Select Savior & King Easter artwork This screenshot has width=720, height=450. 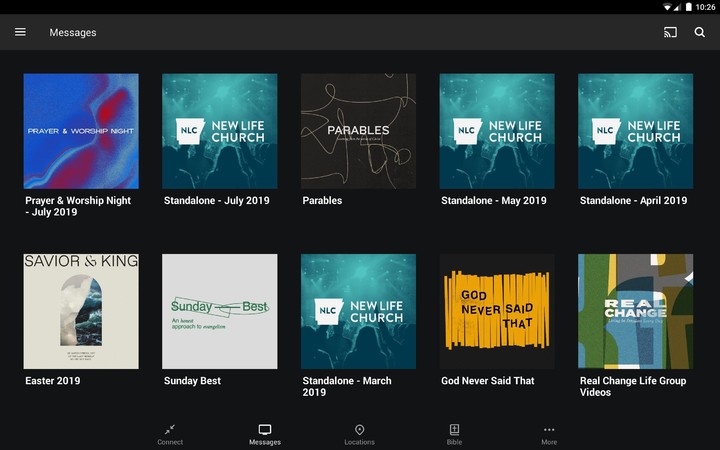coord(81,311)
